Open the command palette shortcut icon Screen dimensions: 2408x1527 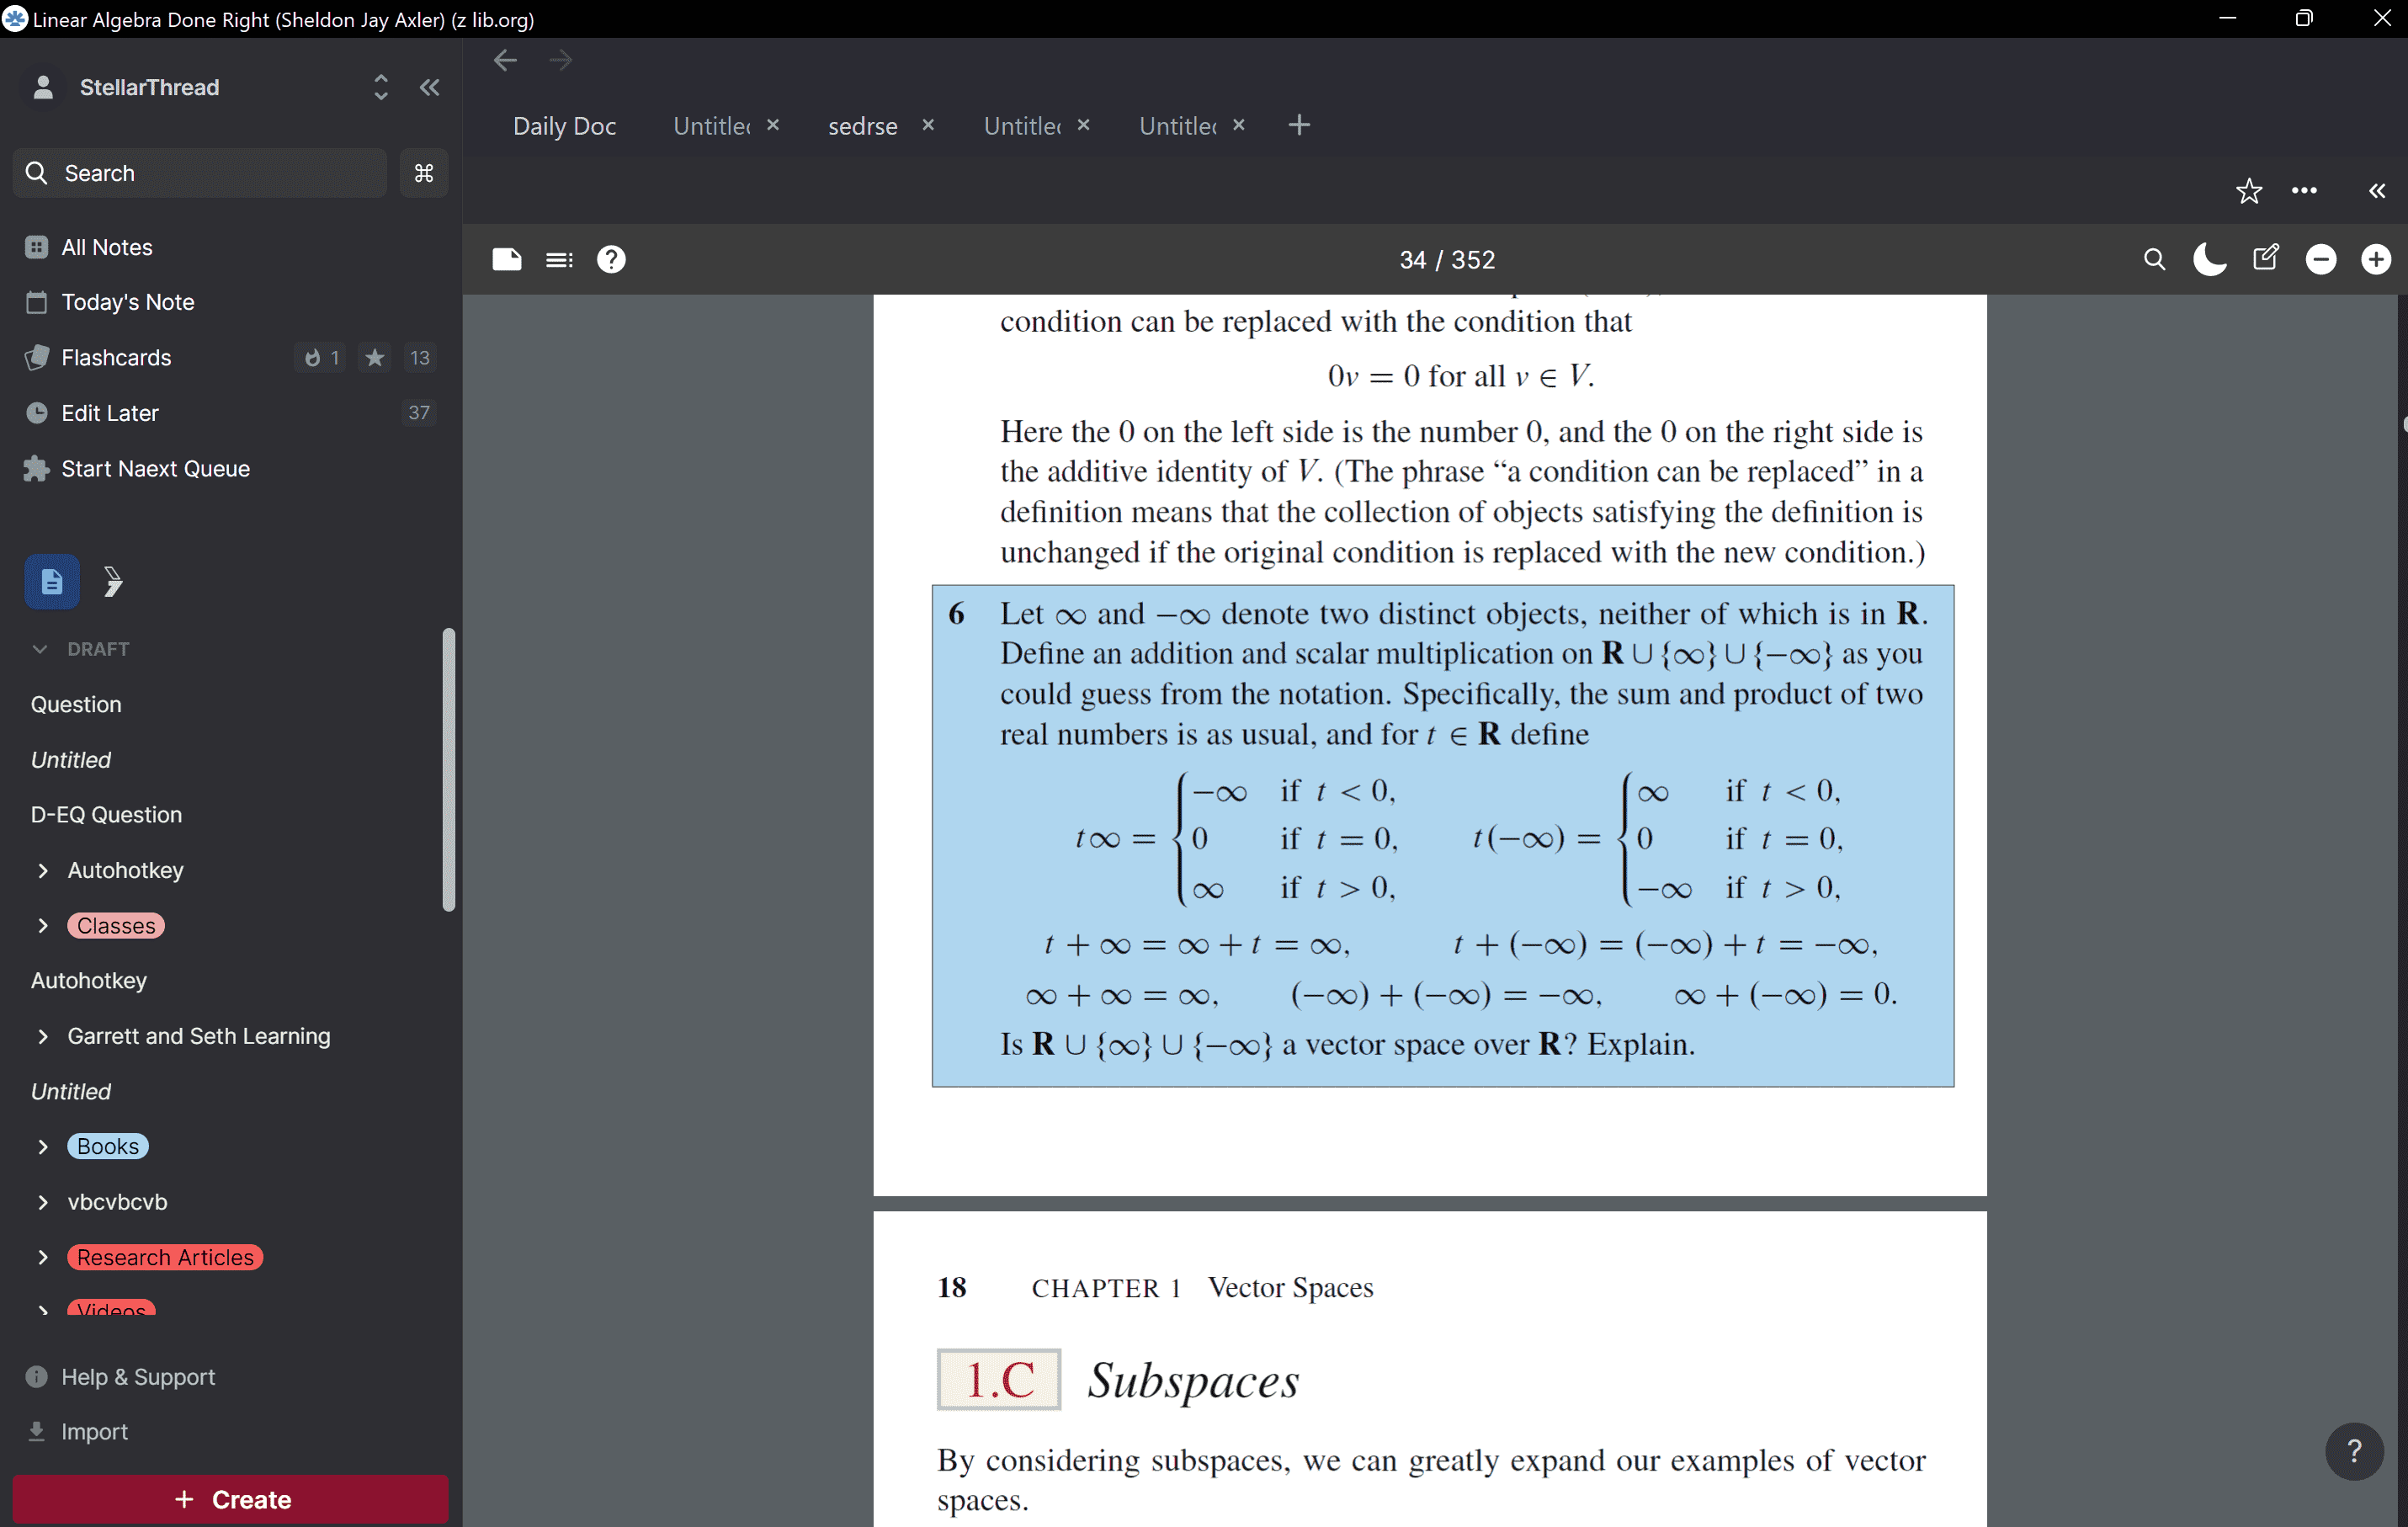[x=424, y=173]
